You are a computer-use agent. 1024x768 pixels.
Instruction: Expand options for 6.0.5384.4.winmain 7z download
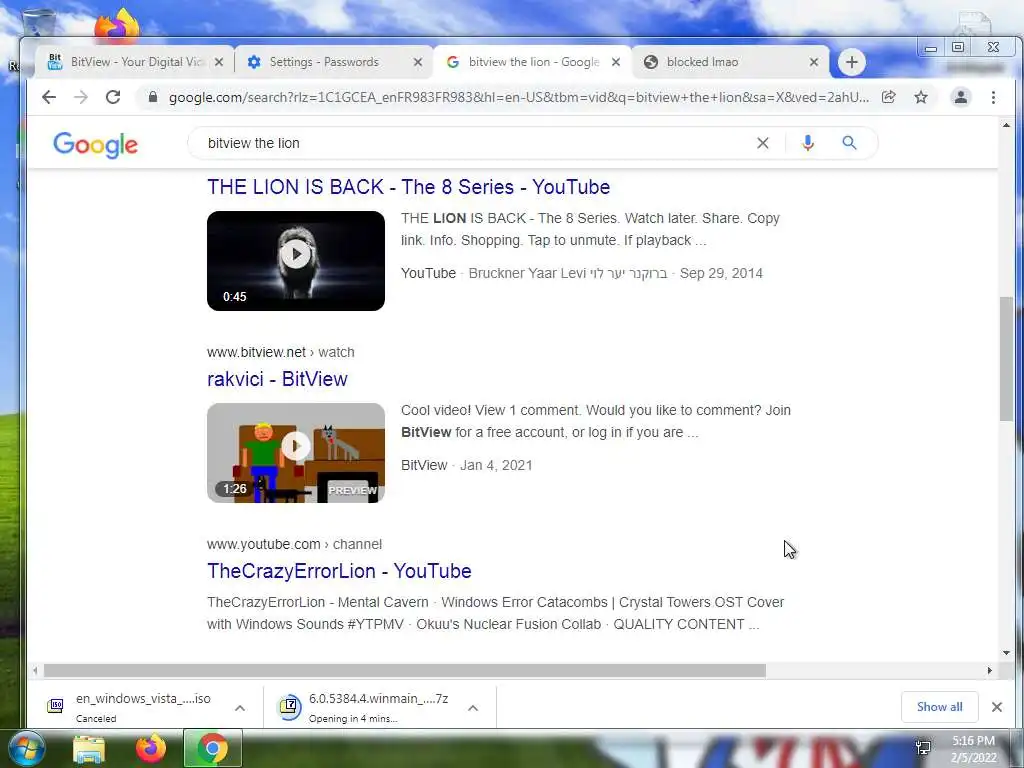click(473, 708)
